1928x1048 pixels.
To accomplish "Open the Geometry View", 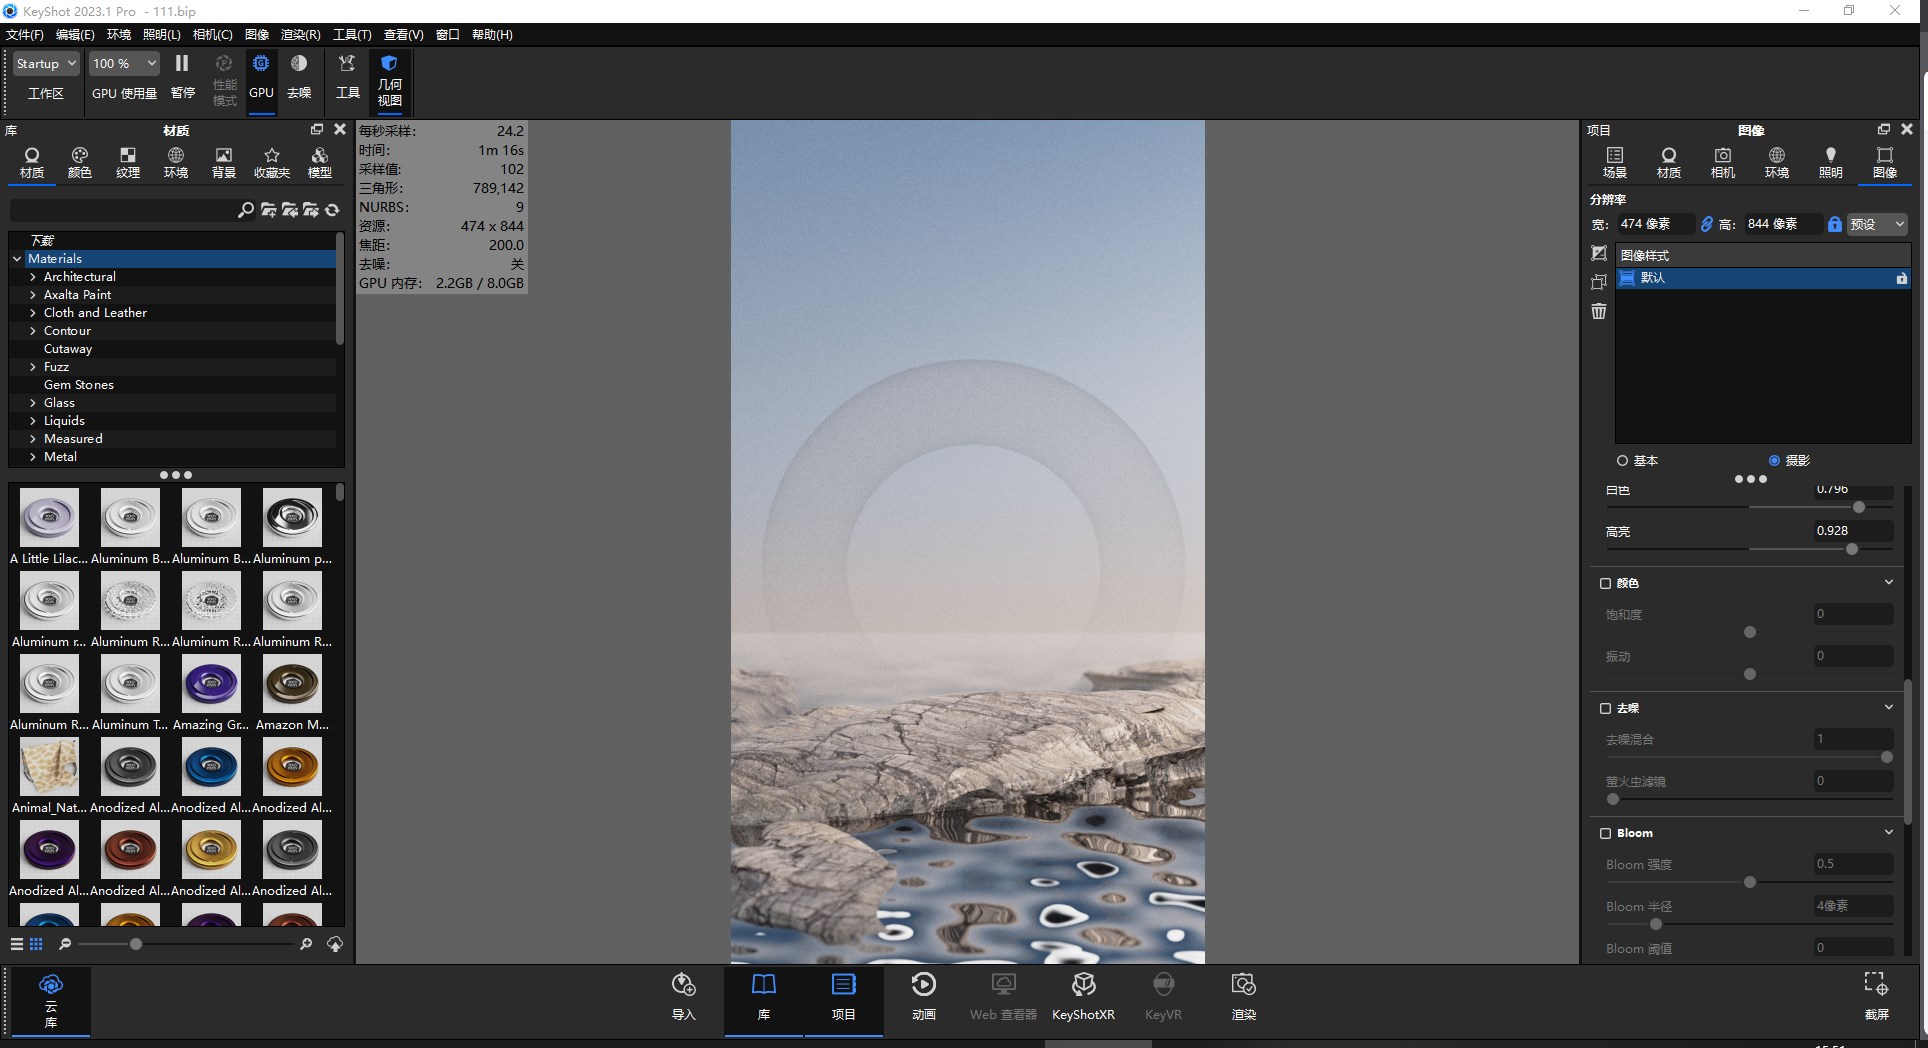I will [389, 80].
